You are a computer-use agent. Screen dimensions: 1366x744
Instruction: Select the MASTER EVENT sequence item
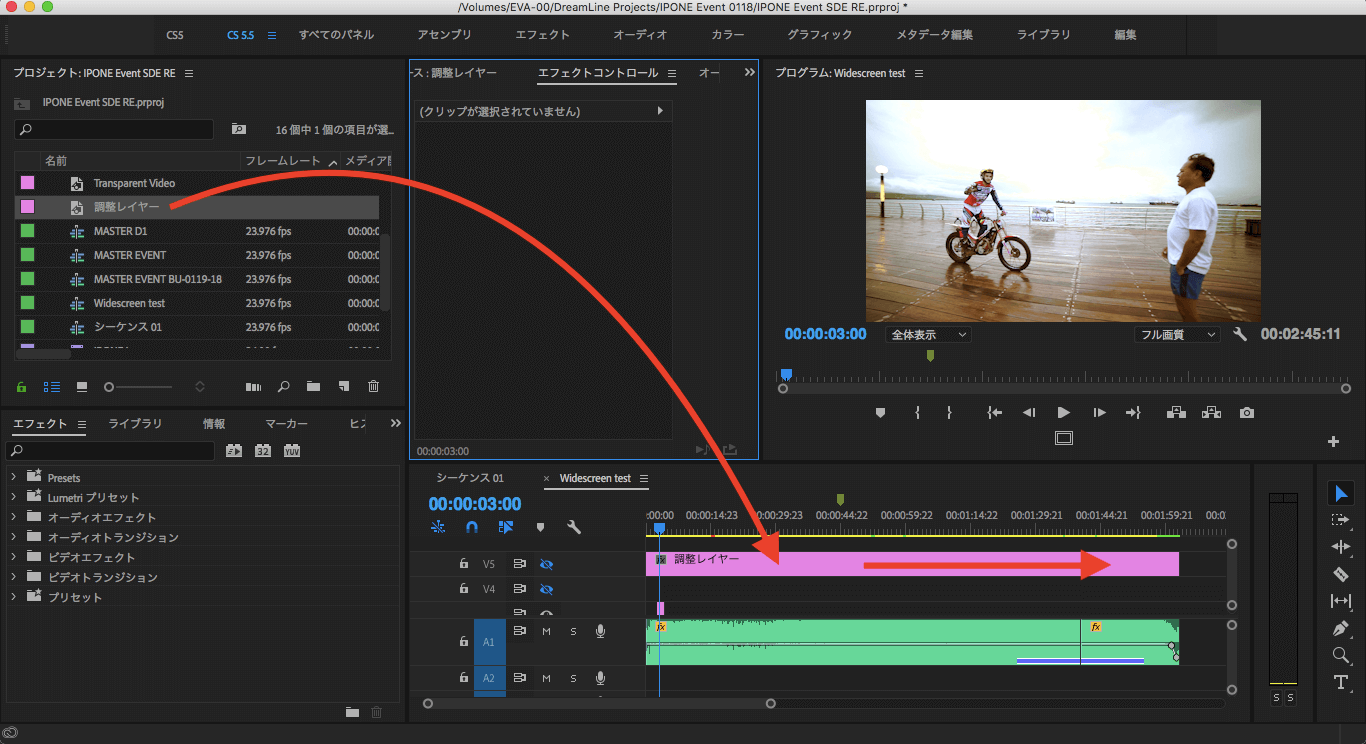pyautogui.click(x=130, y=255)
